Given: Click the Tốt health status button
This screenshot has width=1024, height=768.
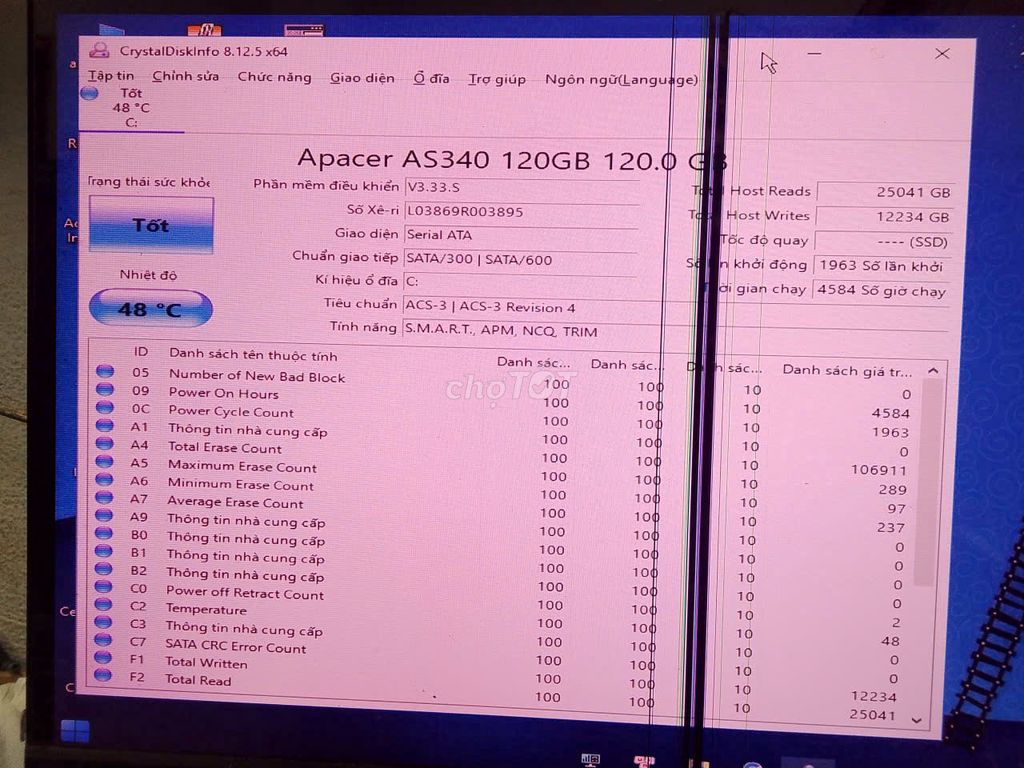Looking at the screenshot, I should coord(151,225).
